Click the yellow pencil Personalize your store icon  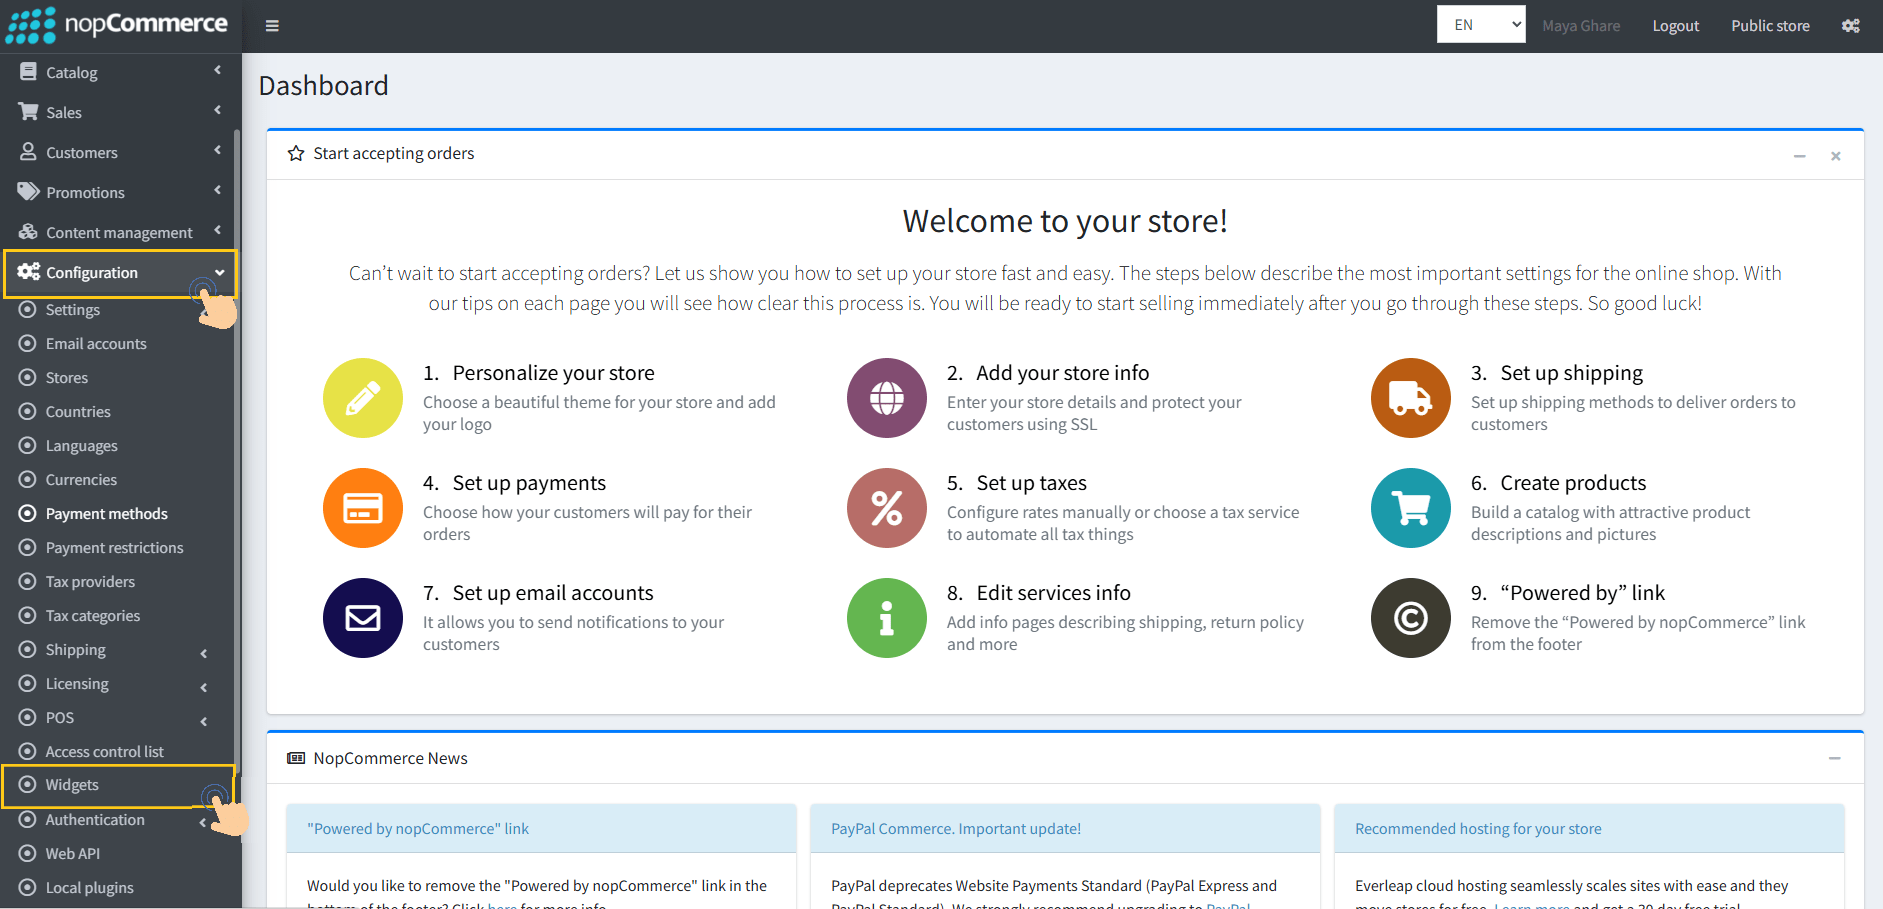tap(362, 398)
